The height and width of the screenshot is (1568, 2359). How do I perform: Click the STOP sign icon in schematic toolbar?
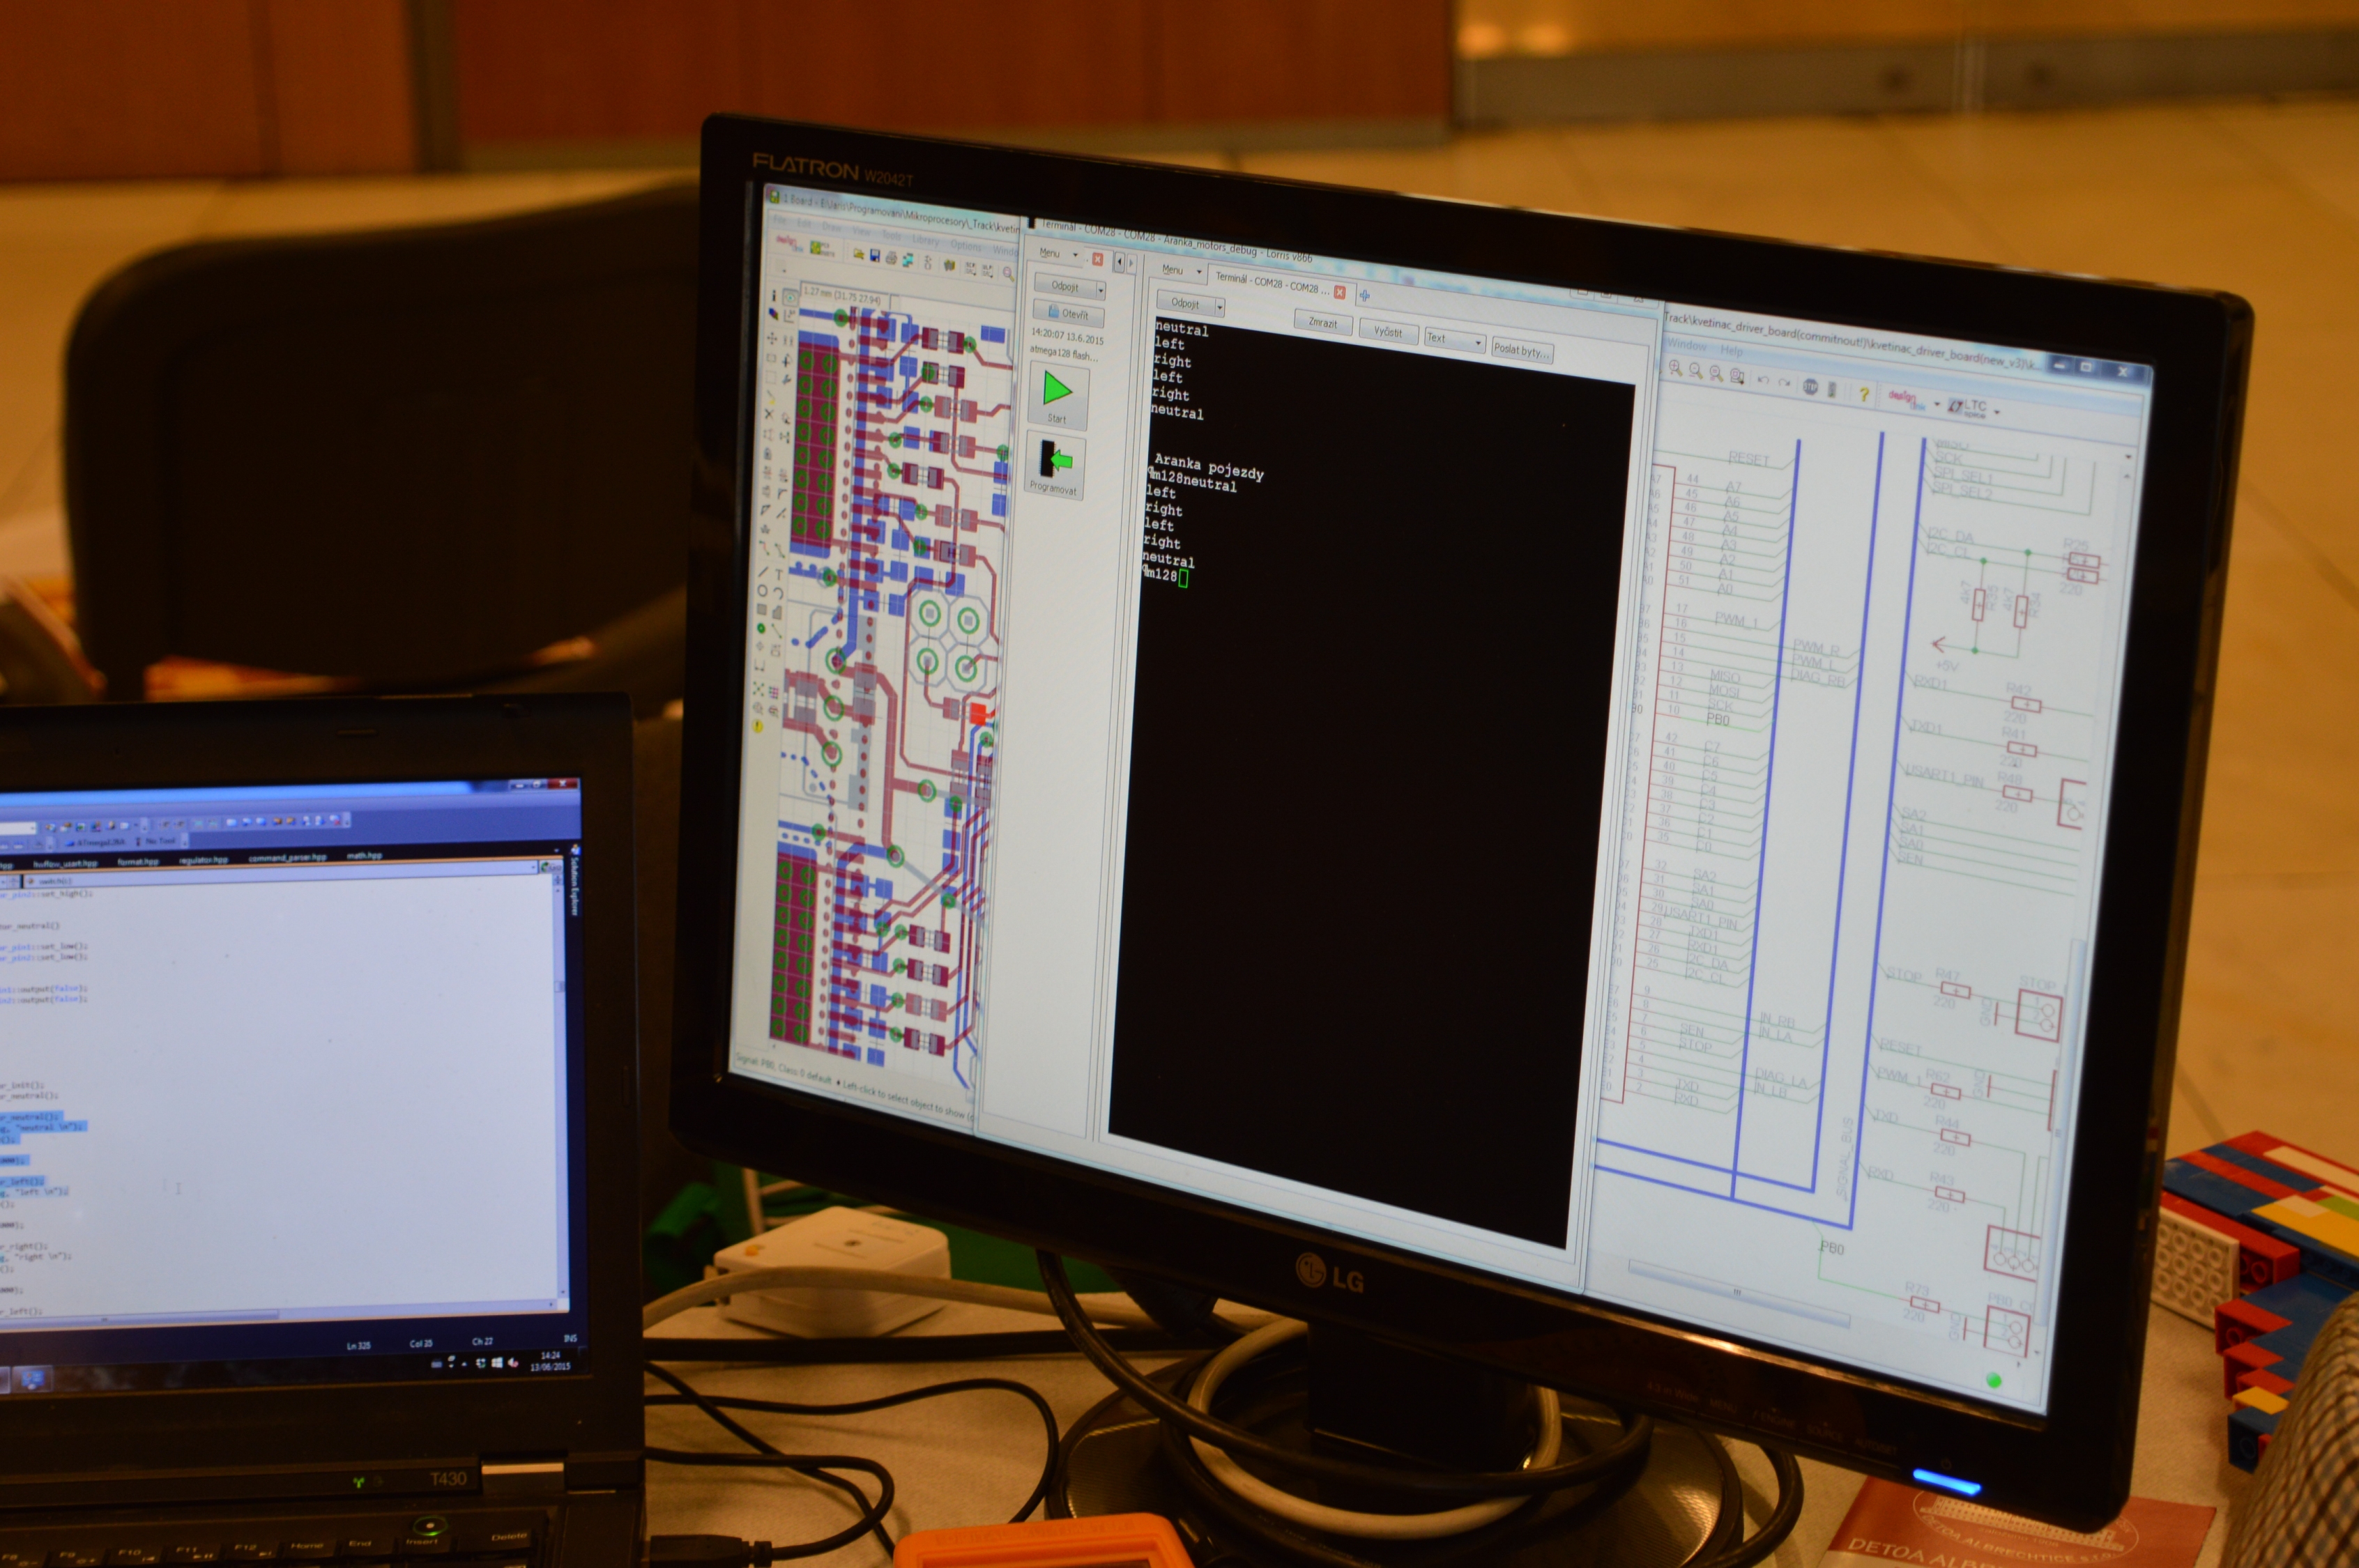[1811, 387]
